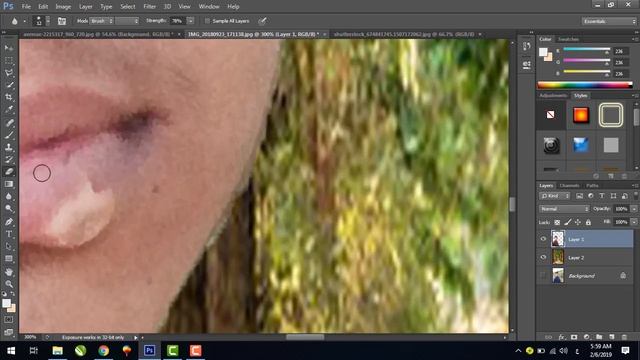Select the Blur tool in toolbox
The width and height of the screenshot is (640, 360).
click(9, 196)
